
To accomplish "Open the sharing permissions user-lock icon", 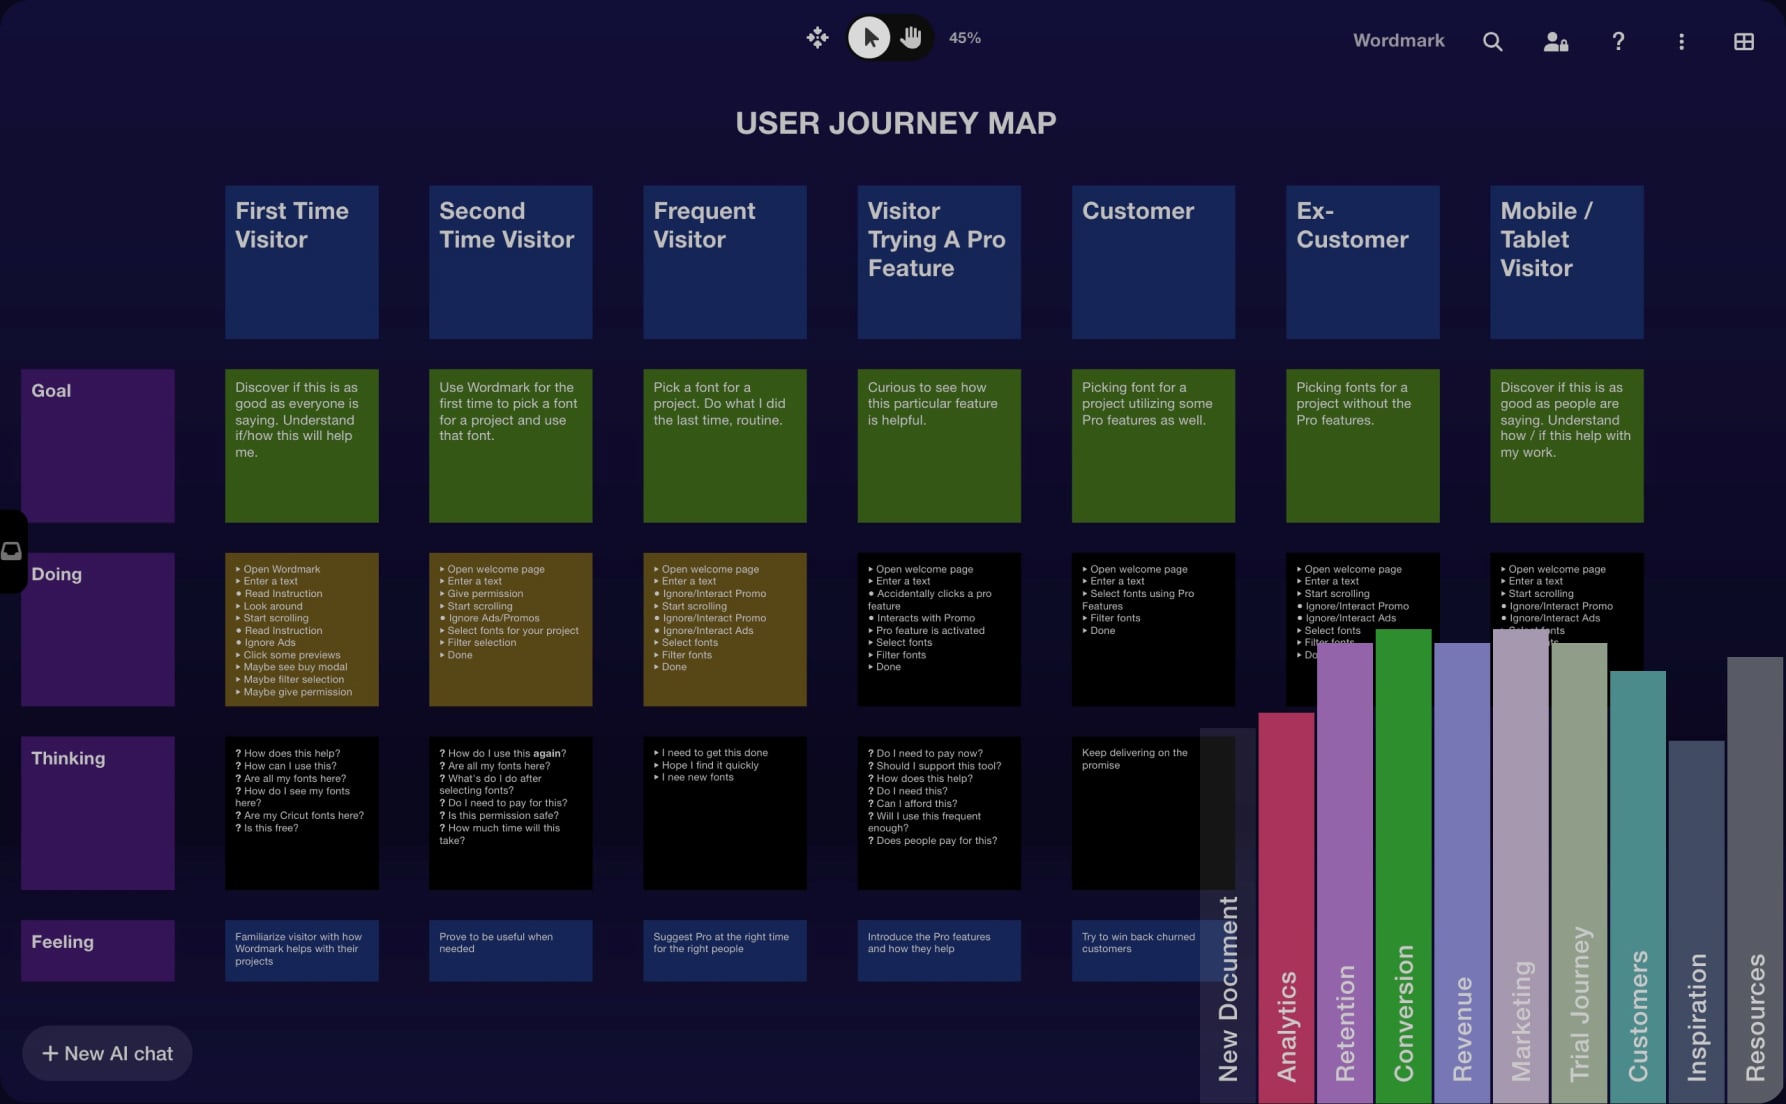I will (1555, 41).
